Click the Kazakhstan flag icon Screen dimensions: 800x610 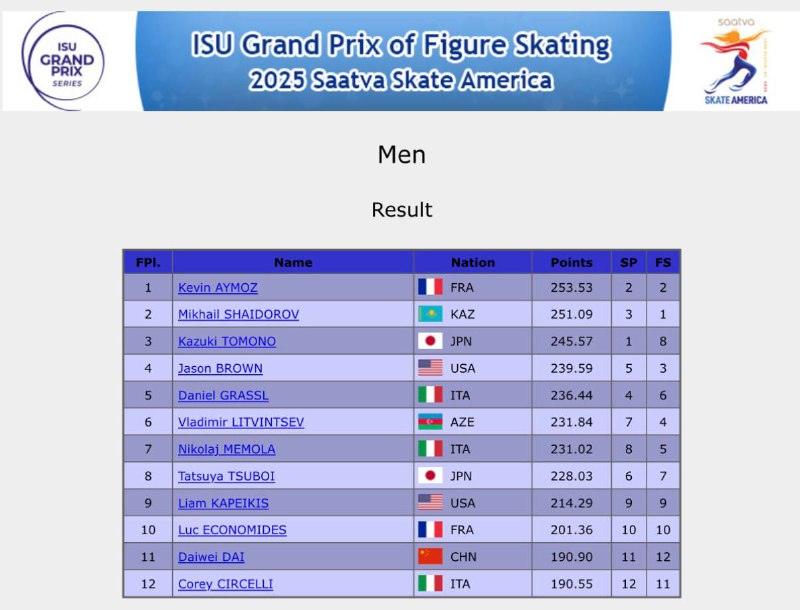coord(429,314)
